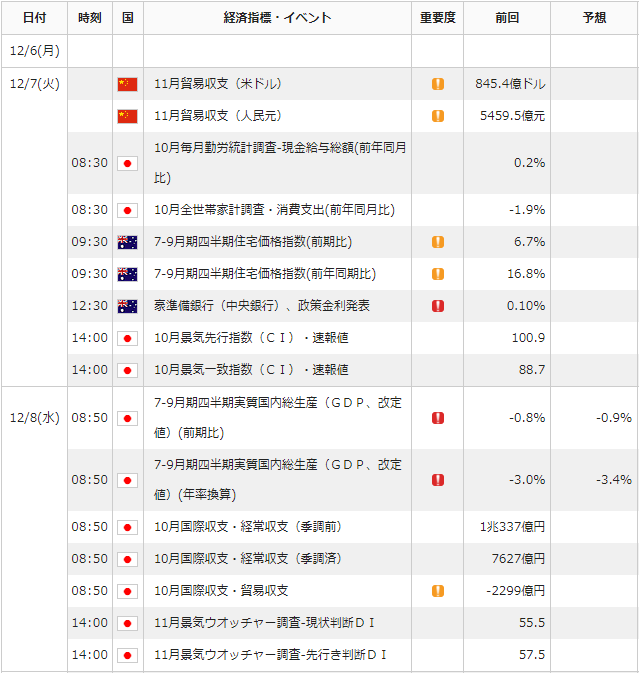
Task: Click Japan flag in 10月毎月勤労統計調査 row
Action: (x=127, y=164)
